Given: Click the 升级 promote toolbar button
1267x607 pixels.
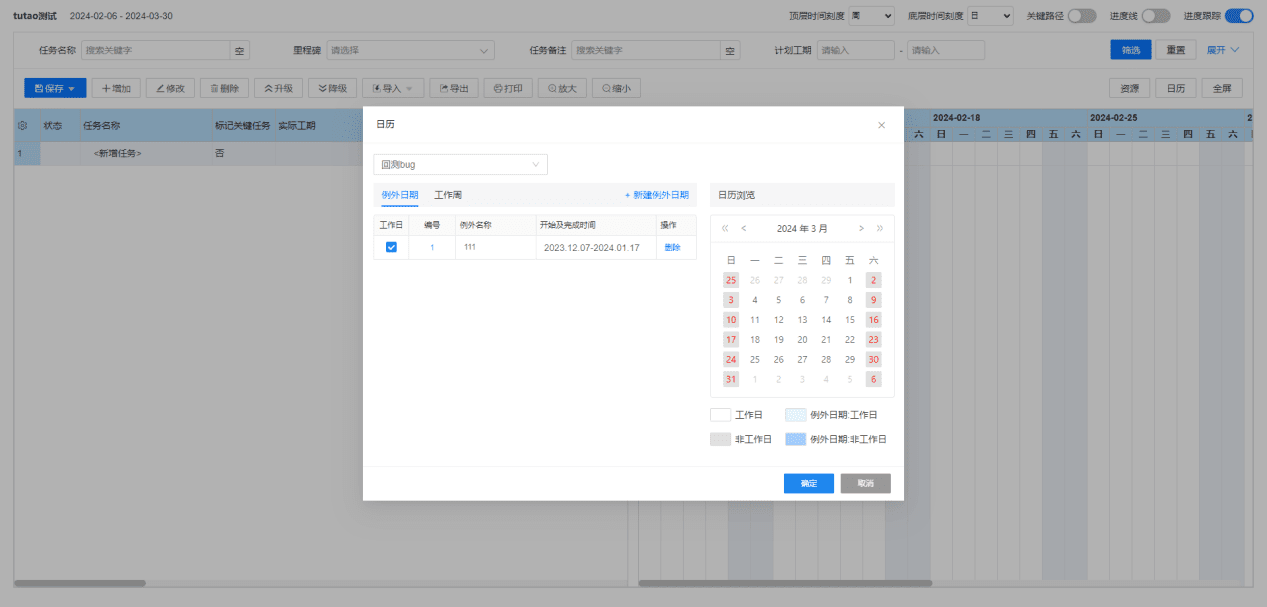Looking at the screenshot, I should click(278, 88).
